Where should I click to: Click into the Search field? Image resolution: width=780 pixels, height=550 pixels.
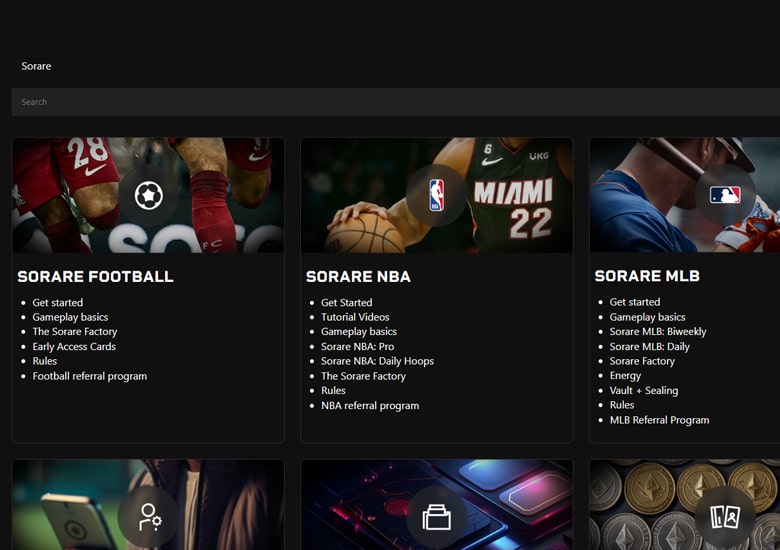(395, 102)
